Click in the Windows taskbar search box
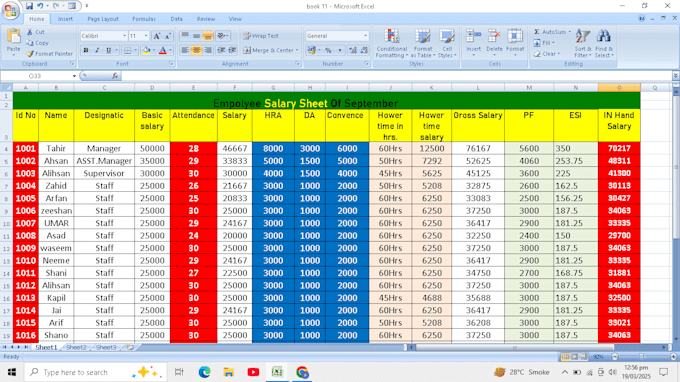This screenshot has height=382, width=680. pyautogui.click(x=95, y=372)
